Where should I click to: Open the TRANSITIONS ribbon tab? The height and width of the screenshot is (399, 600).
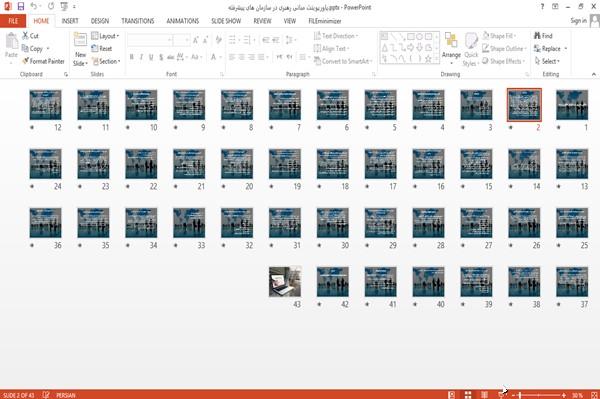tap(138, 21)
